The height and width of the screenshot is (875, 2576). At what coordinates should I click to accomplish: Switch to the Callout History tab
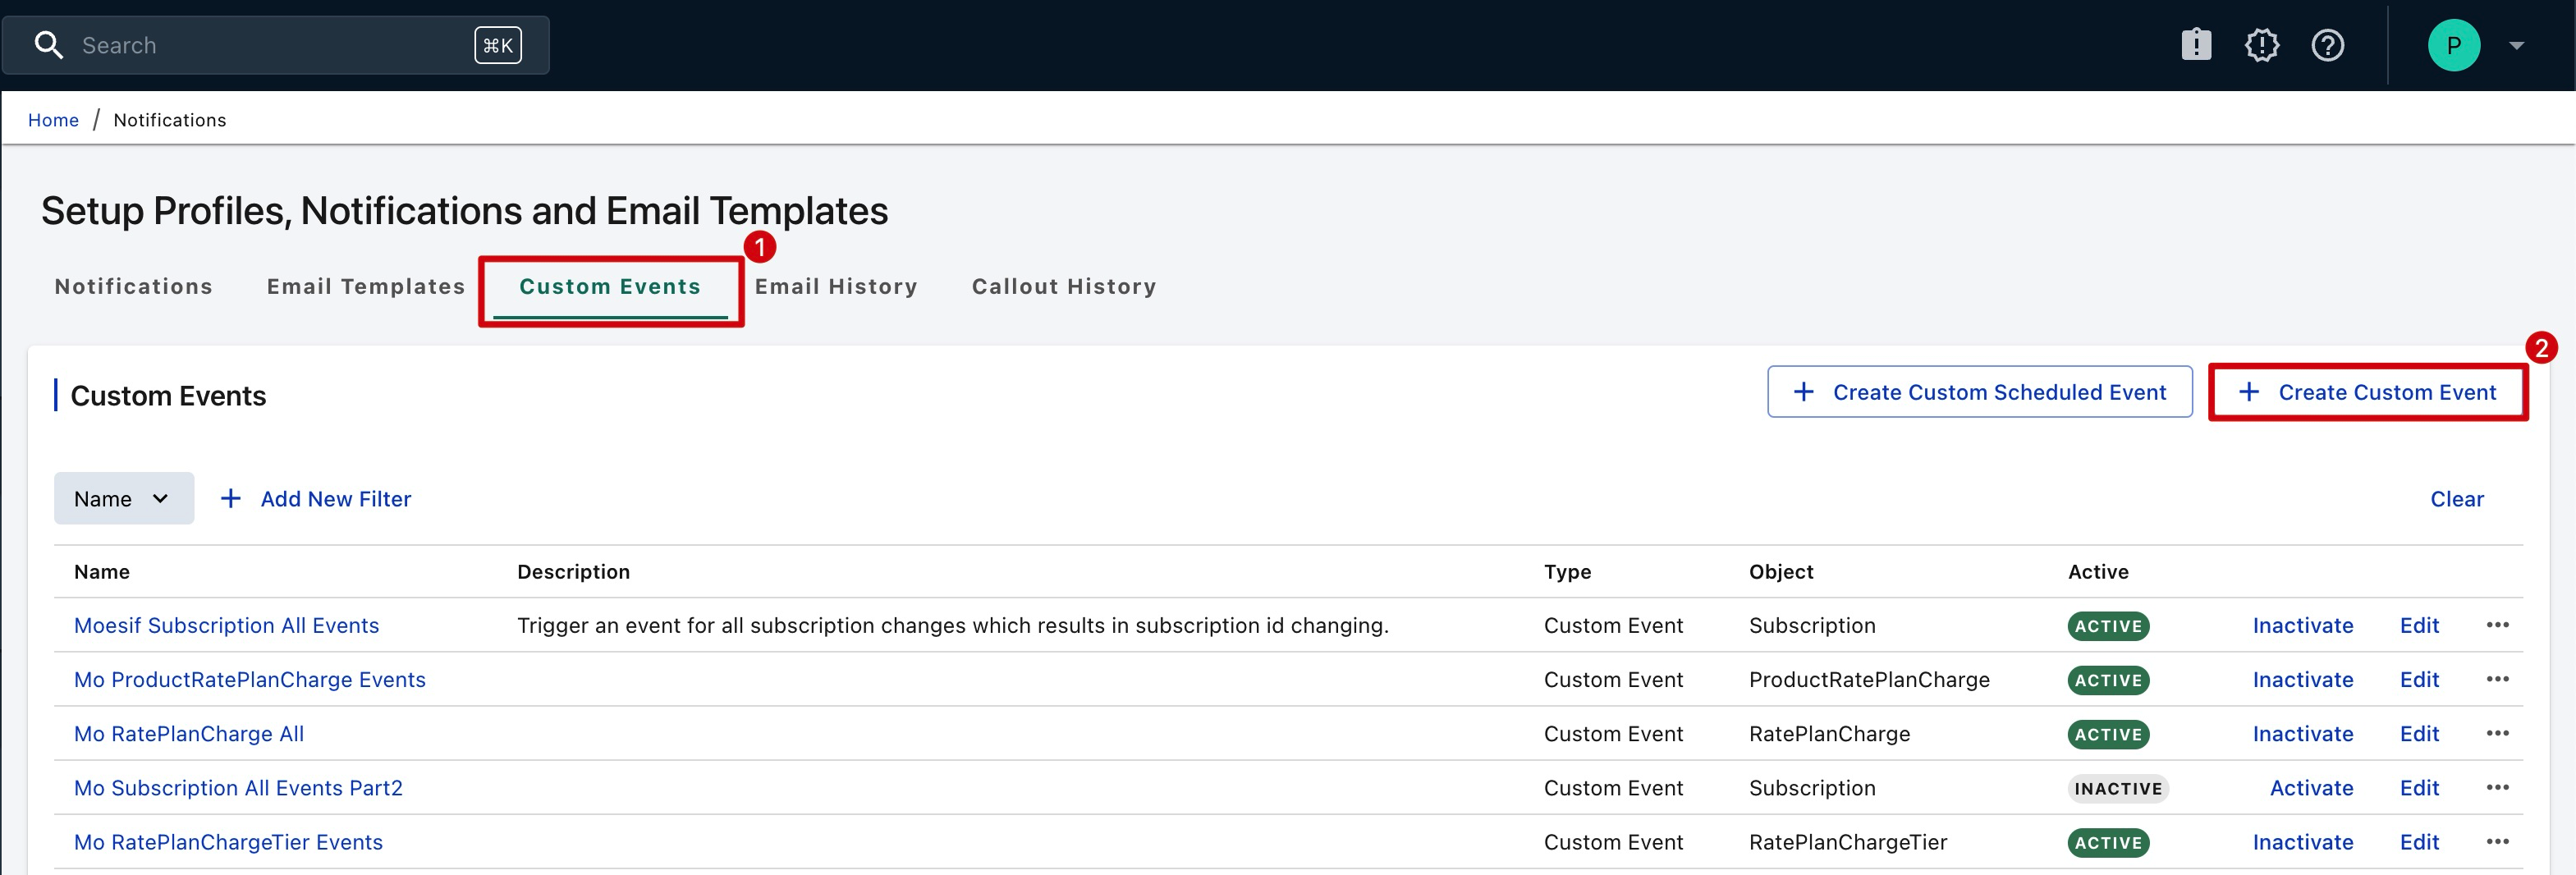point(1063,286)
